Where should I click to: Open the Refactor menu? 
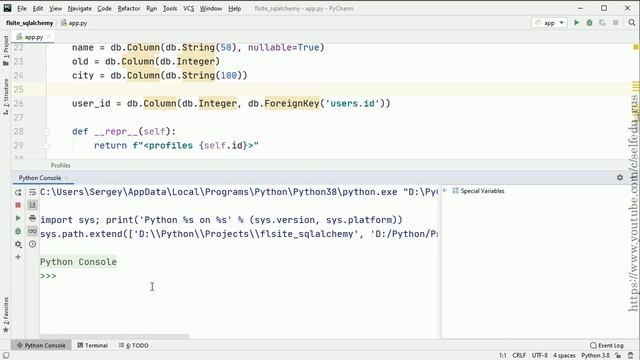[129, 8]
